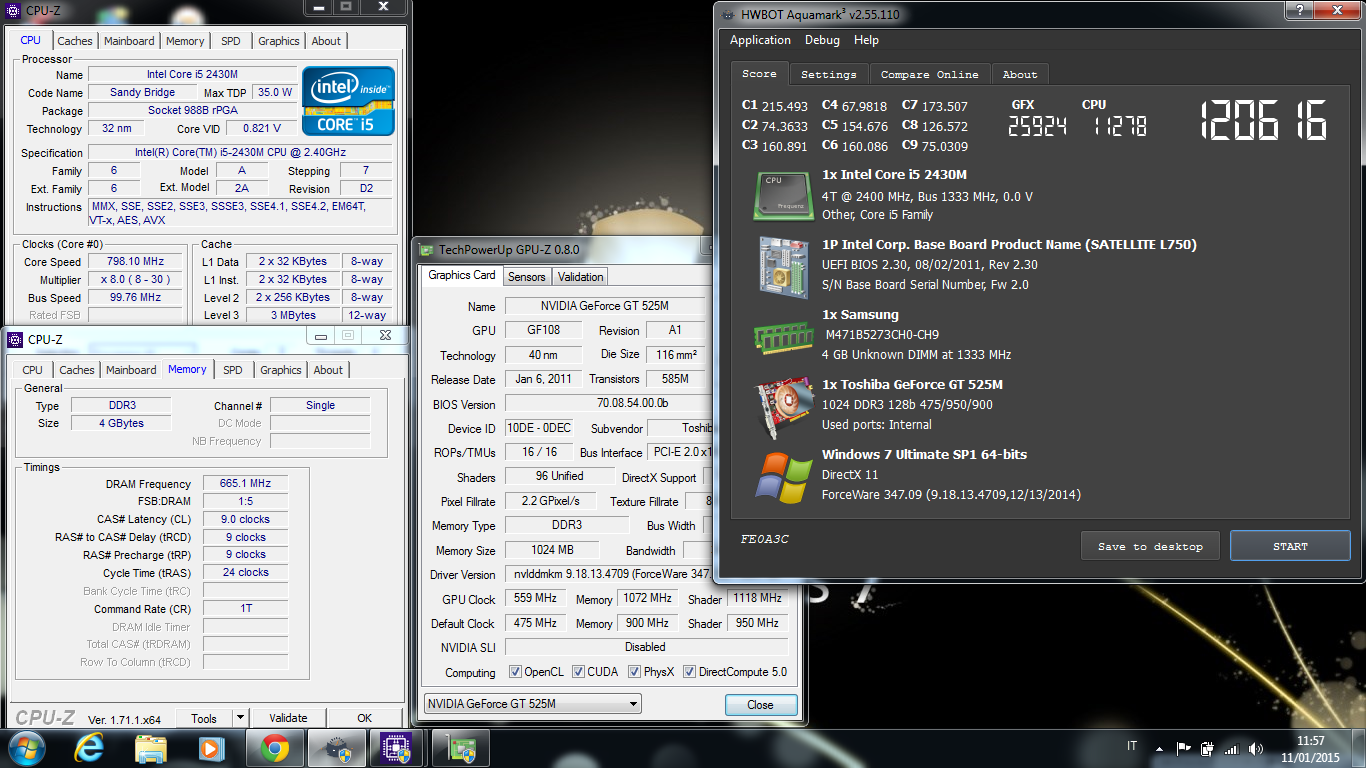The height and width of the screenshot is (768, 1366).
Task: Switch to purple CPU-Z taskbar button
Action: tap(398, 748)
